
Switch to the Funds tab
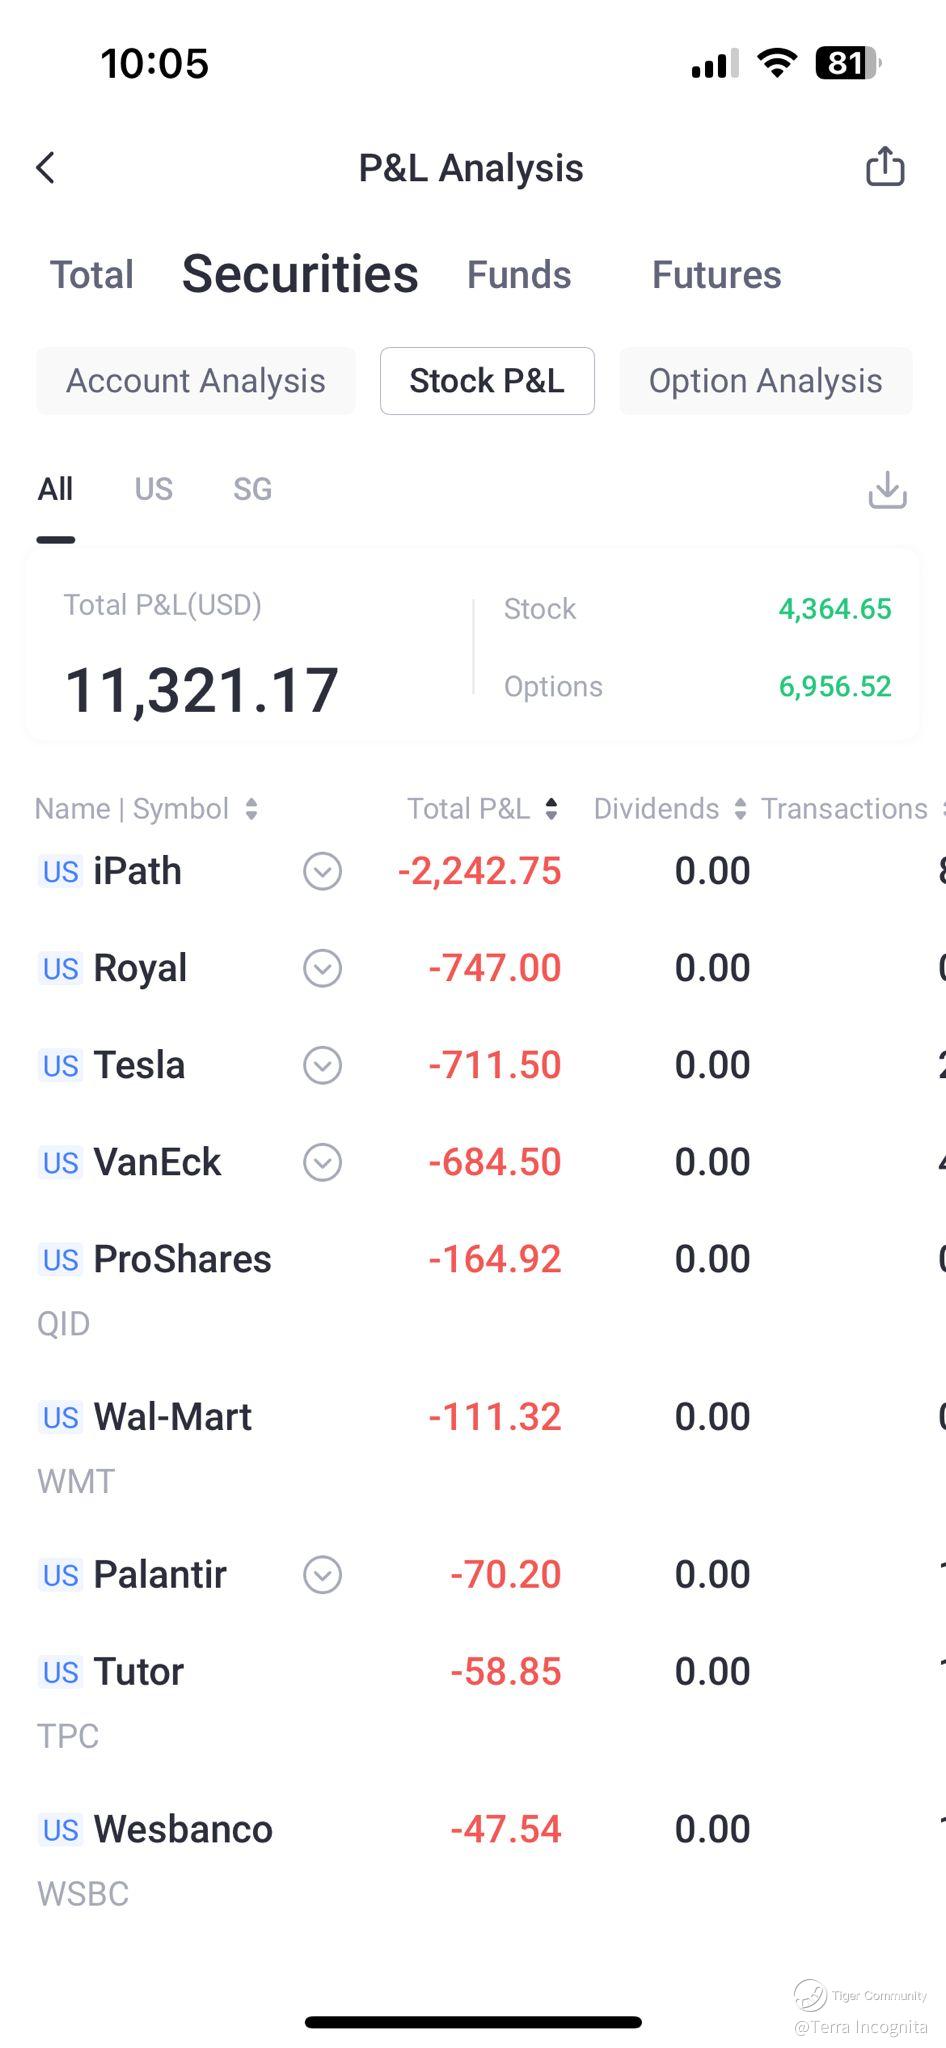tap(519, 275)
